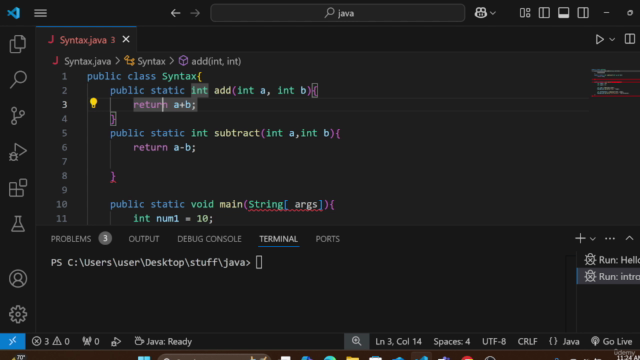Click in the command center search box
This screenshot has height=360, width=640.
pos(338,13)
